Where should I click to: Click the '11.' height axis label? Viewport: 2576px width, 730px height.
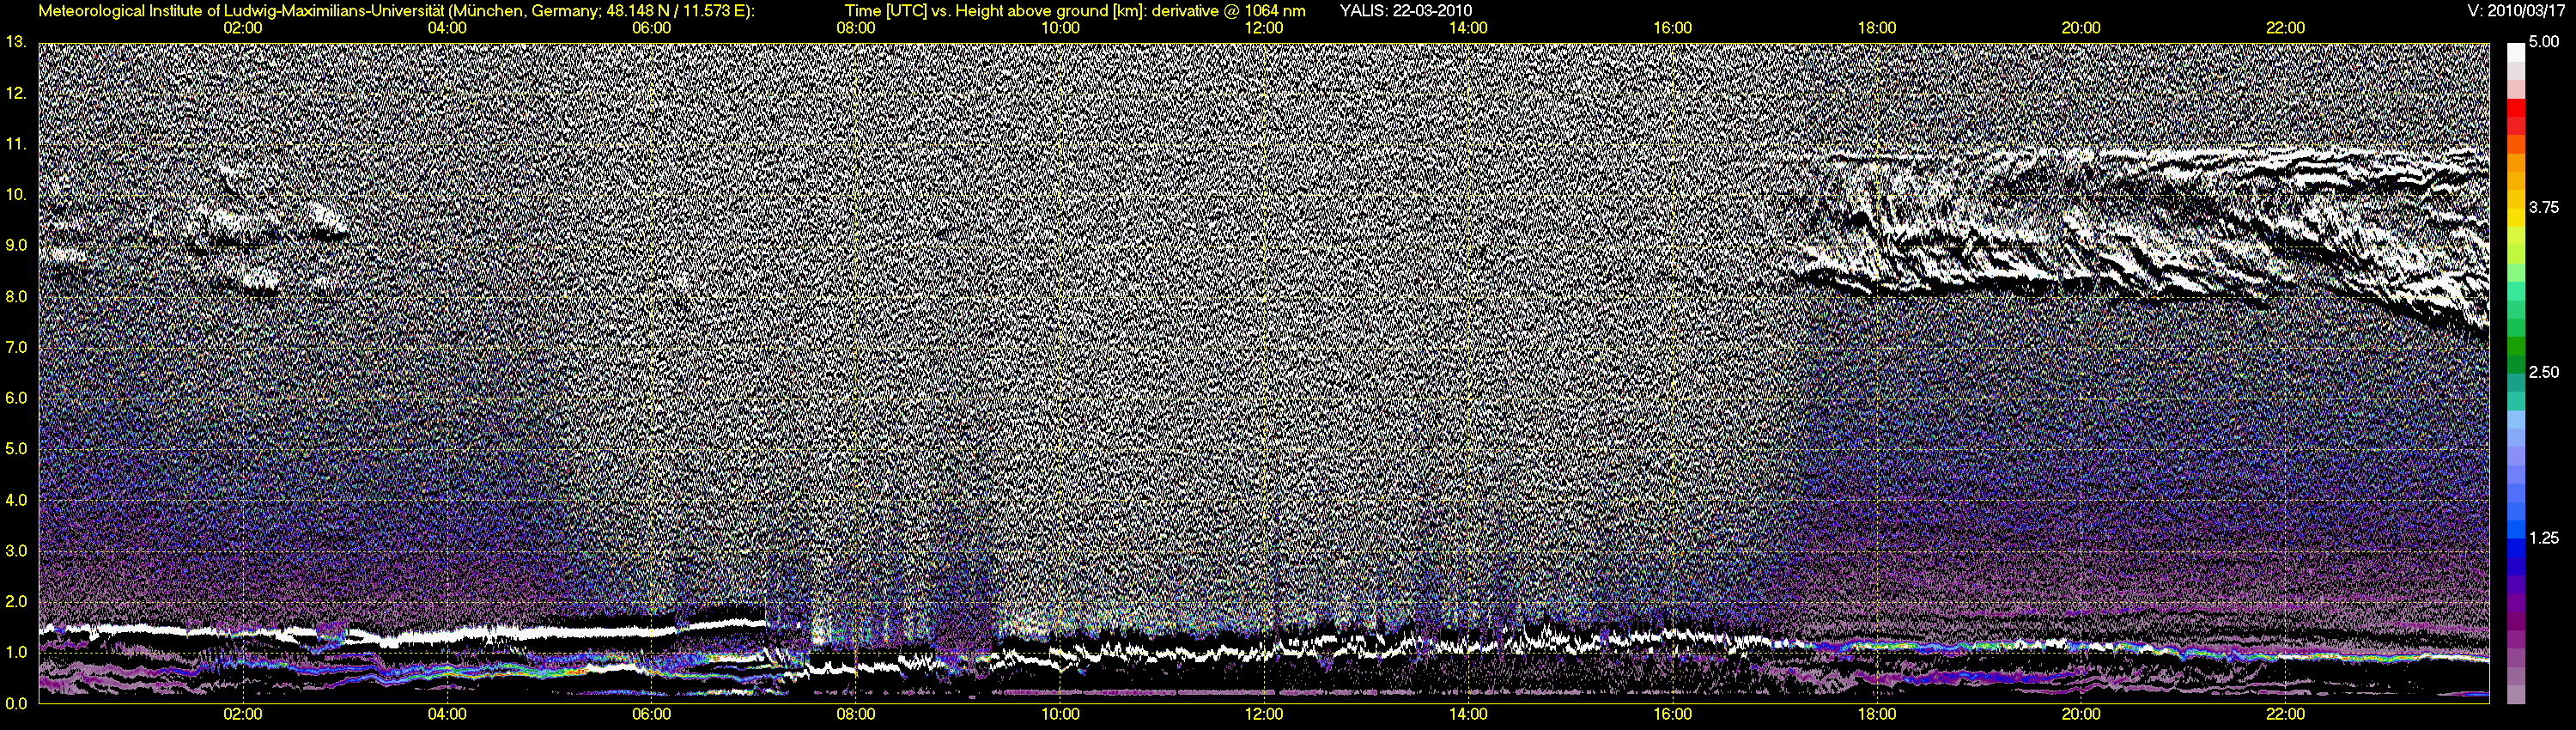[x=17, y=144]
